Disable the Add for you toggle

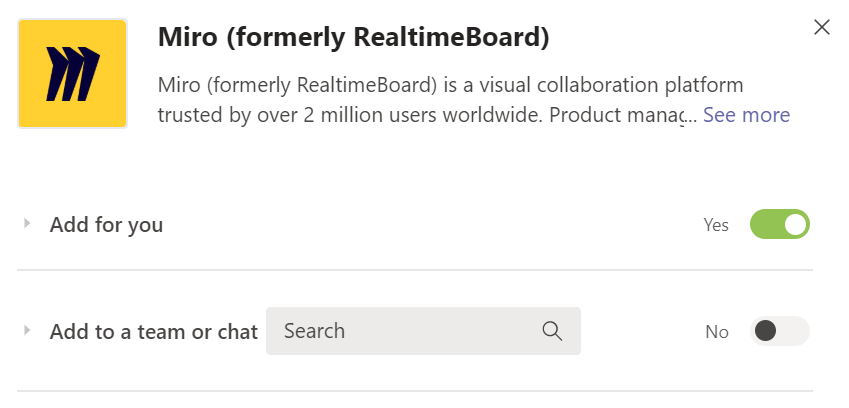point(779,225)
